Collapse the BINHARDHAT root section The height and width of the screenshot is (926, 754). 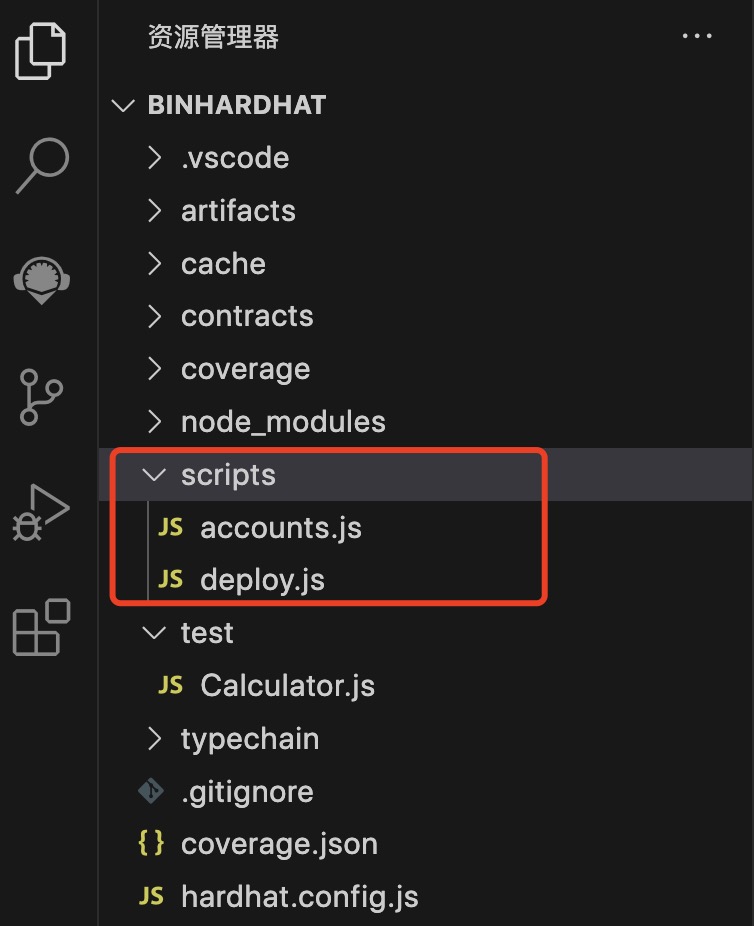pos(236,105)
